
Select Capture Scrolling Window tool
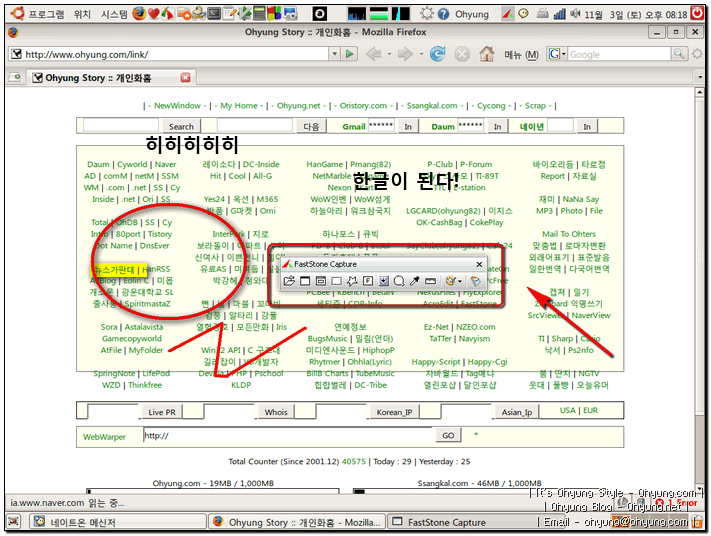point(383,282)
